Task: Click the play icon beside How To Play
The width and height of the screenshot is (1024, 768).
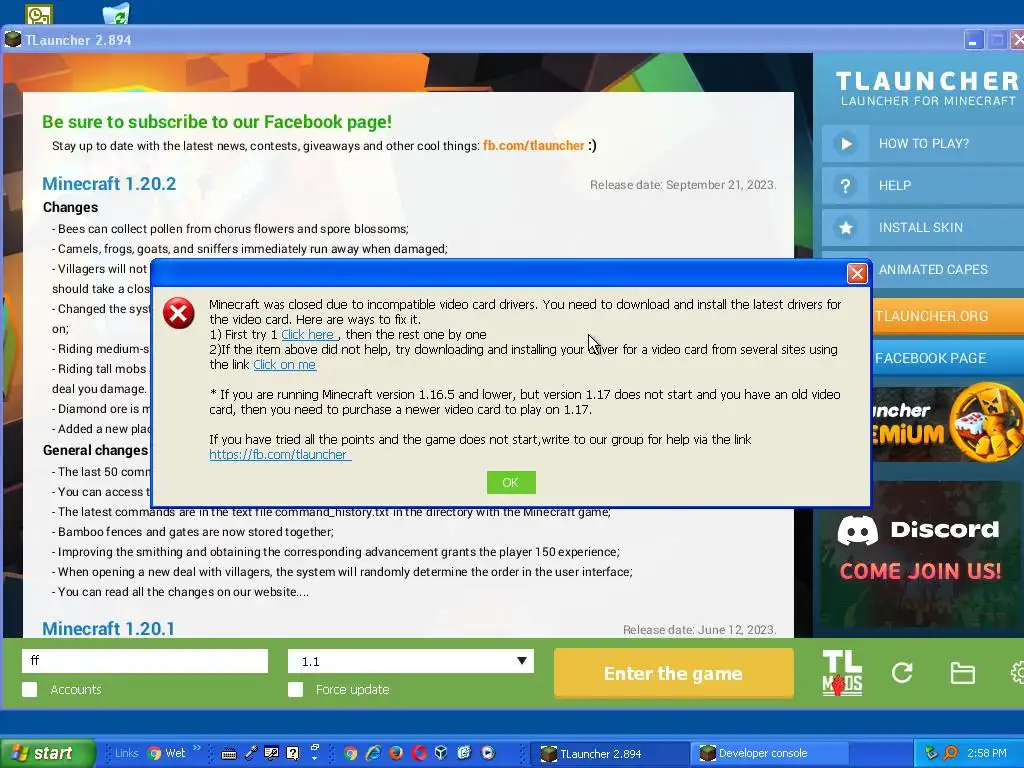Action: (x=846, y=144)
